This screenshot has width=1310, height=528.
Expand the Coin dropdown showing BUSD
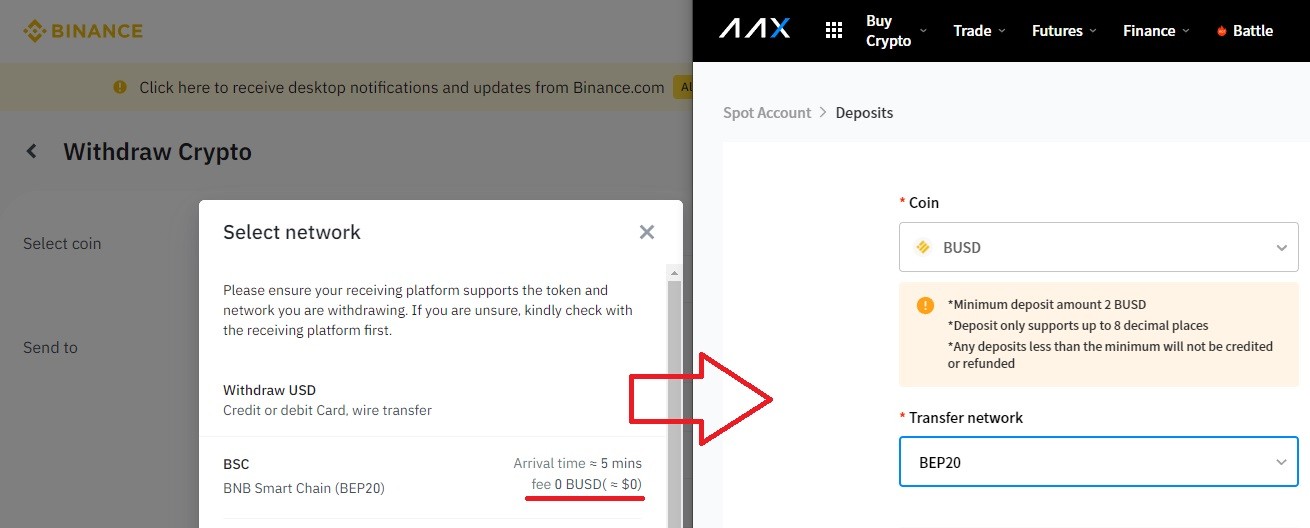point(1099,247)
